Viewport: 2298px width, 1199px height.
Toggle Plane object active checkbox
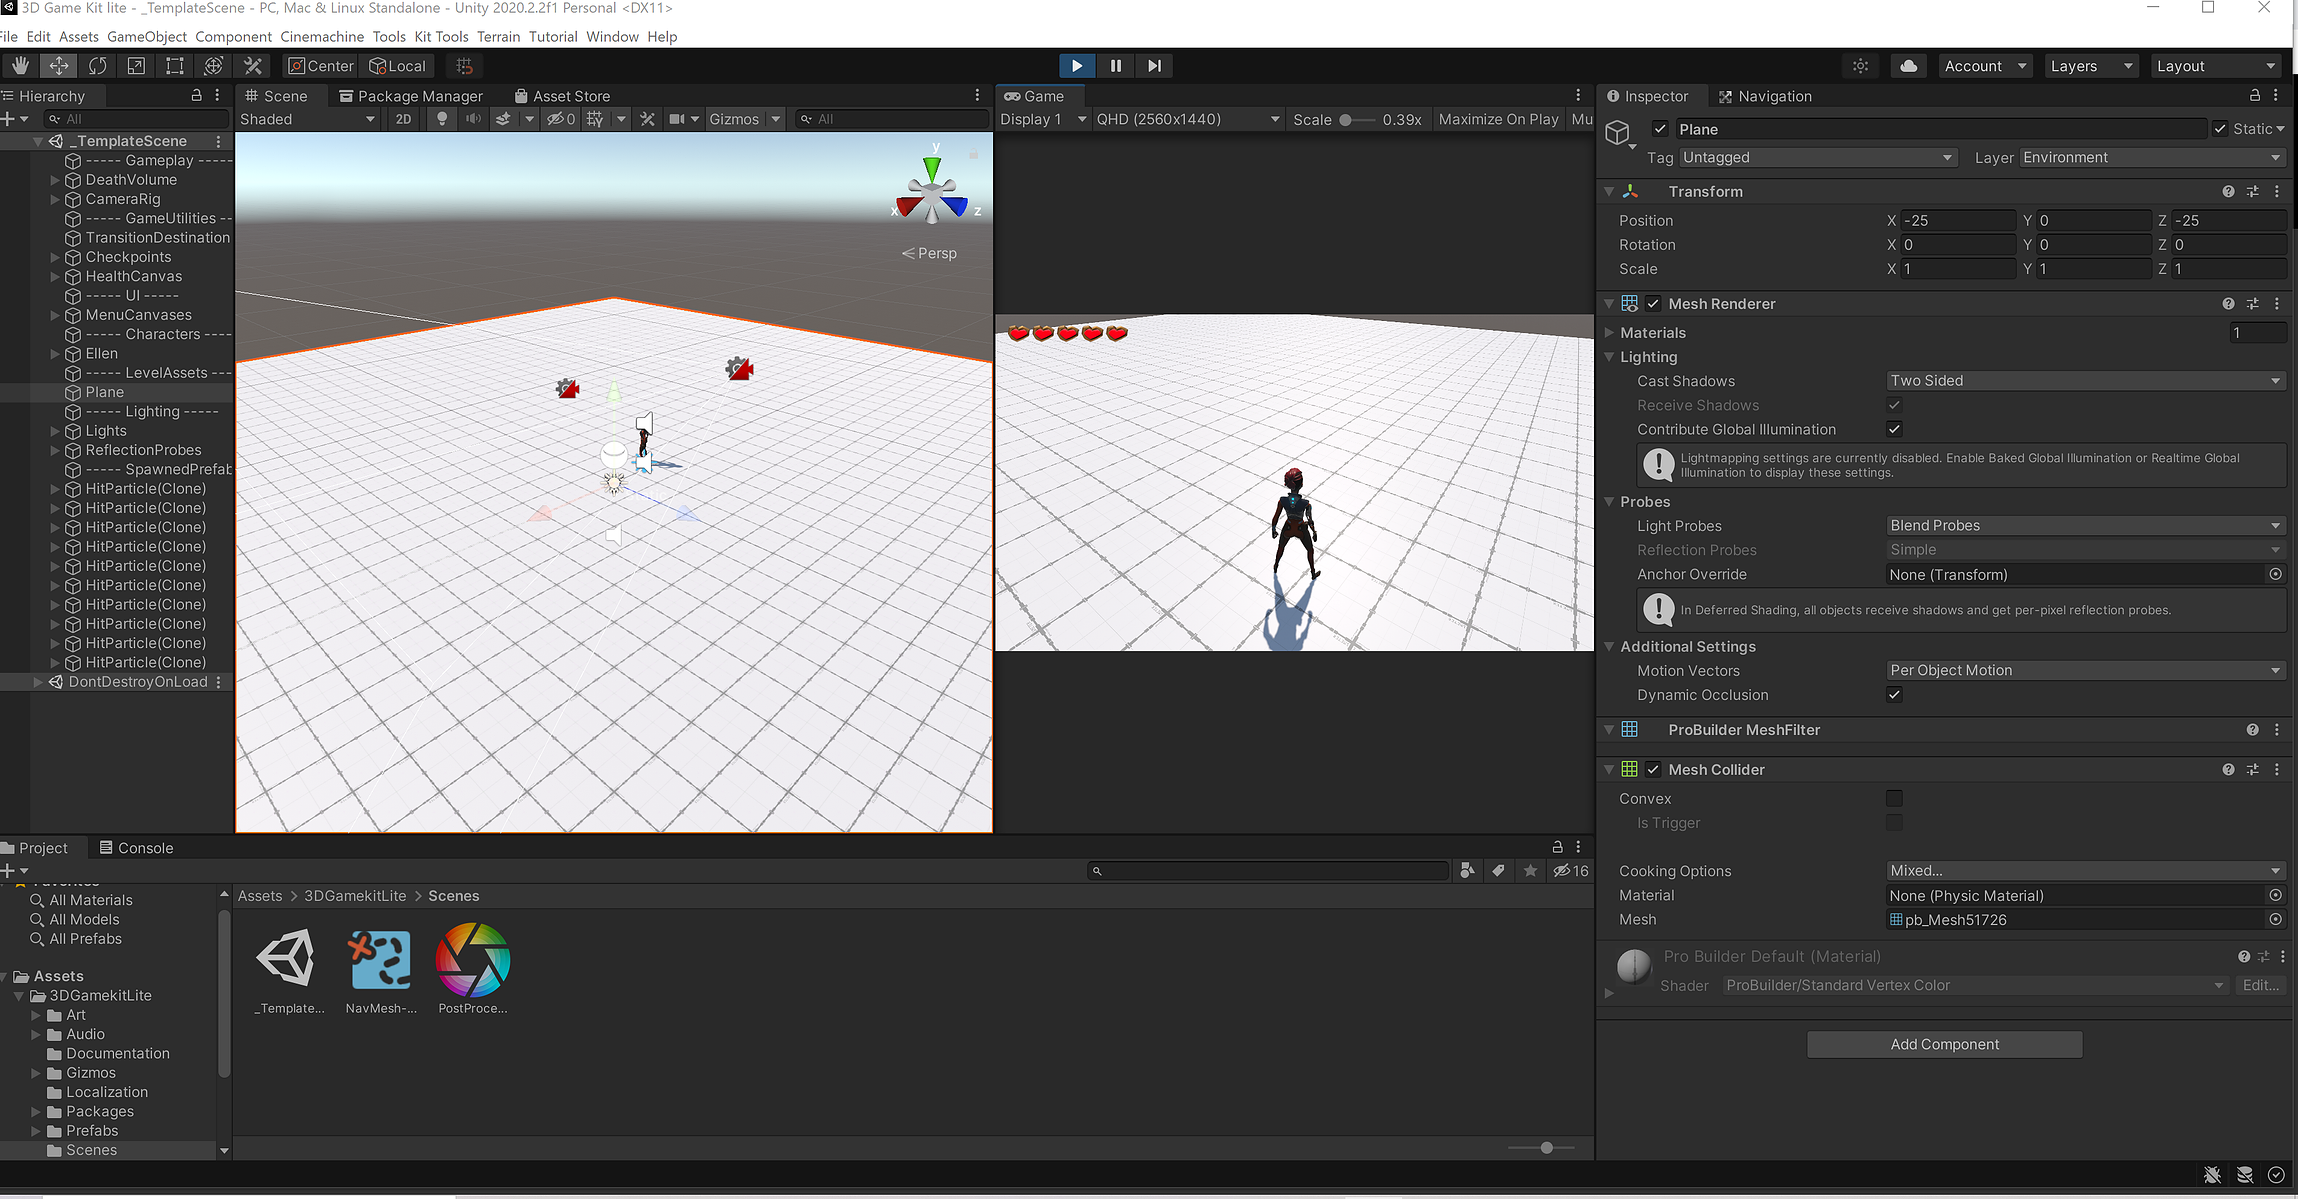coord(1660,129)
